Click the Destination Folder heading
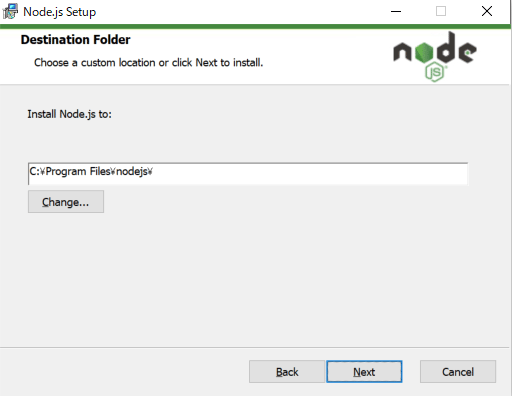The image size is (512, 396). pyautogui.click(x=75, y=40)
